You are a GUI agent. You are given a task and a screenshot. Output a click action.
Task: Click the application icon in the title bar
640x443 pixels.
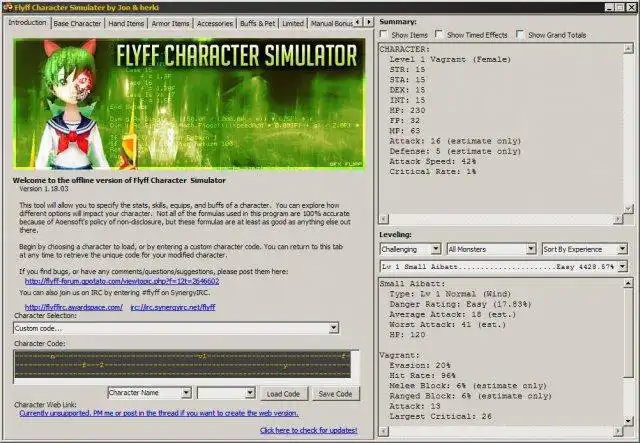click(7, 7)
